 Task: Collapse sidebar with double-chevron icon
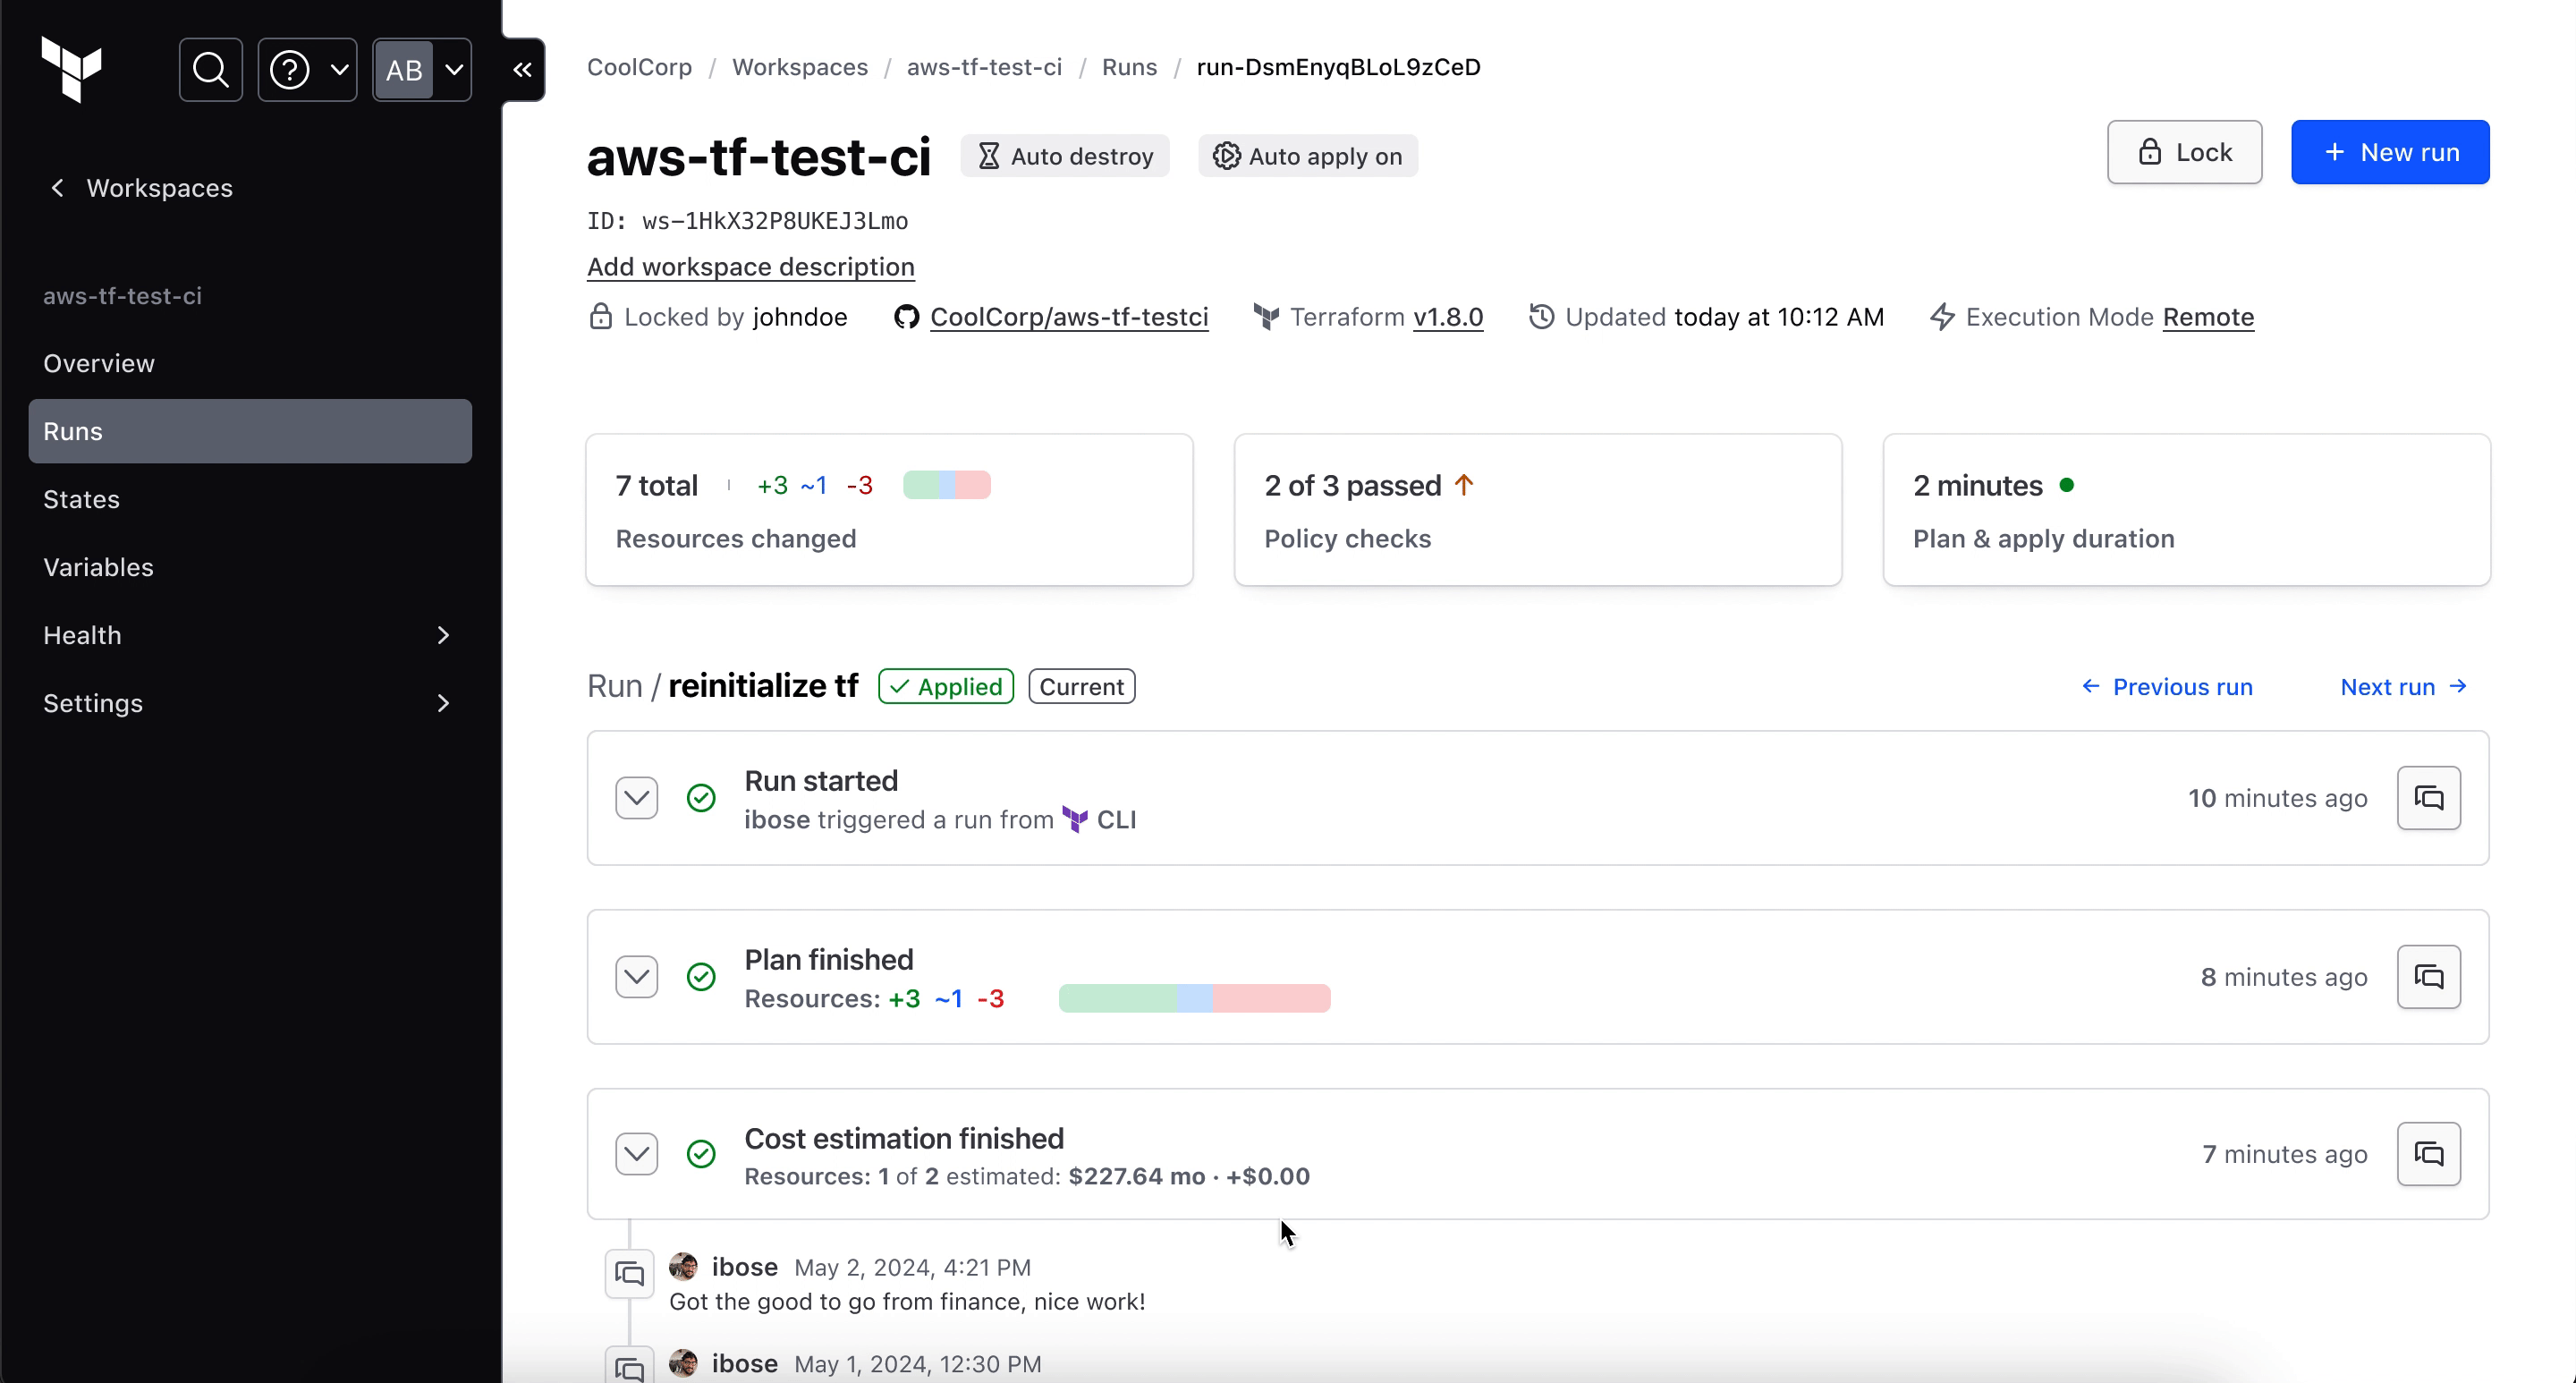pyautogui.click(x=522, y=70)
